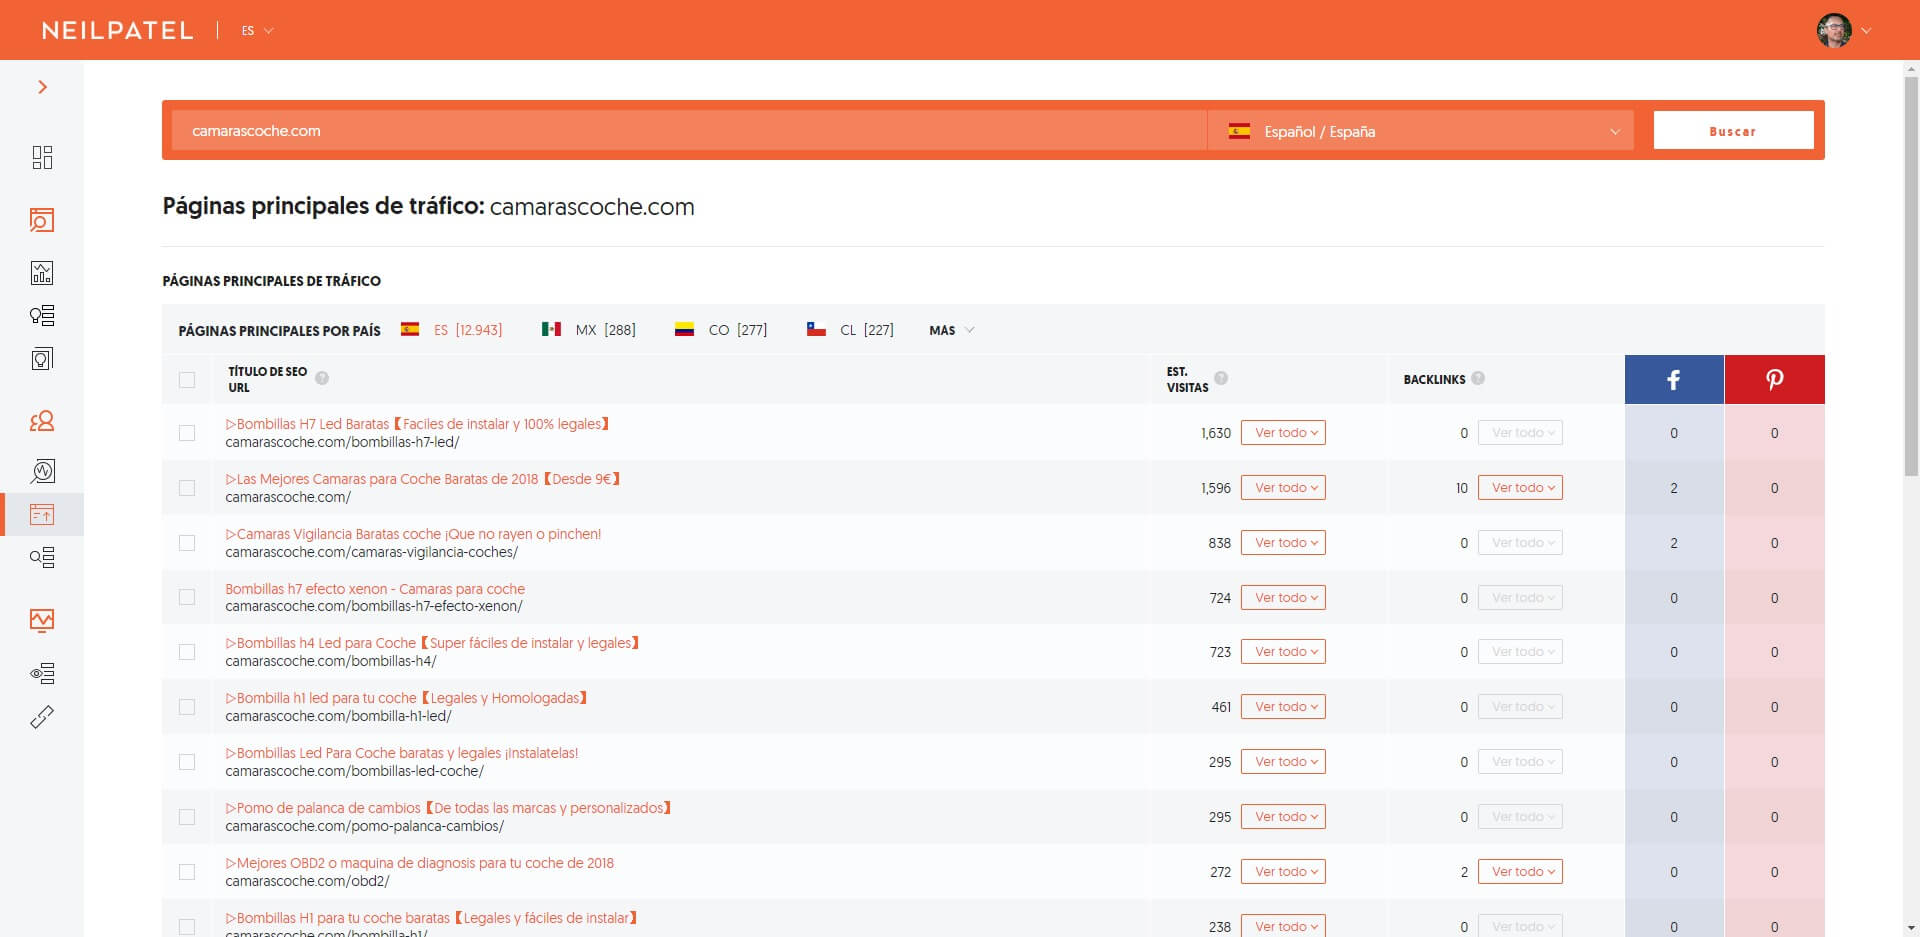
Task: Click the Pinterest column header icon
Action: (x=1775, y=379)
